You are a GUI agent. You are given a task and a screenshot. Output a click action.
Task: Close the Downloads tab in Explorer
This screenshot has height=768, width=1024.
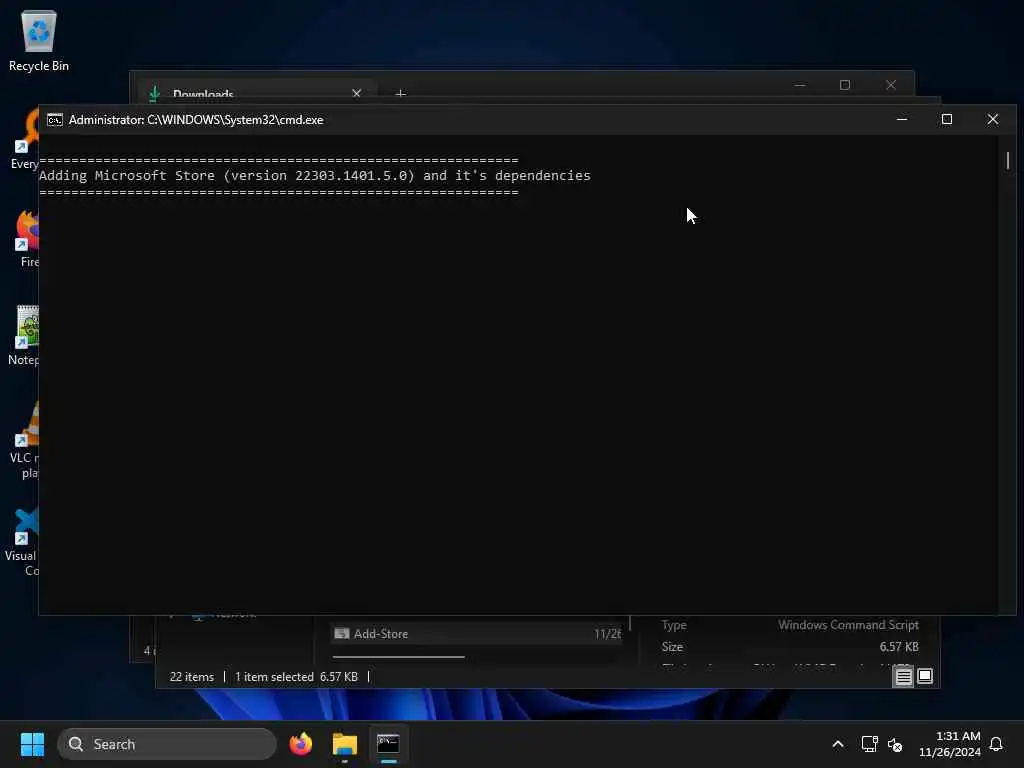click(x=357, y=93)
